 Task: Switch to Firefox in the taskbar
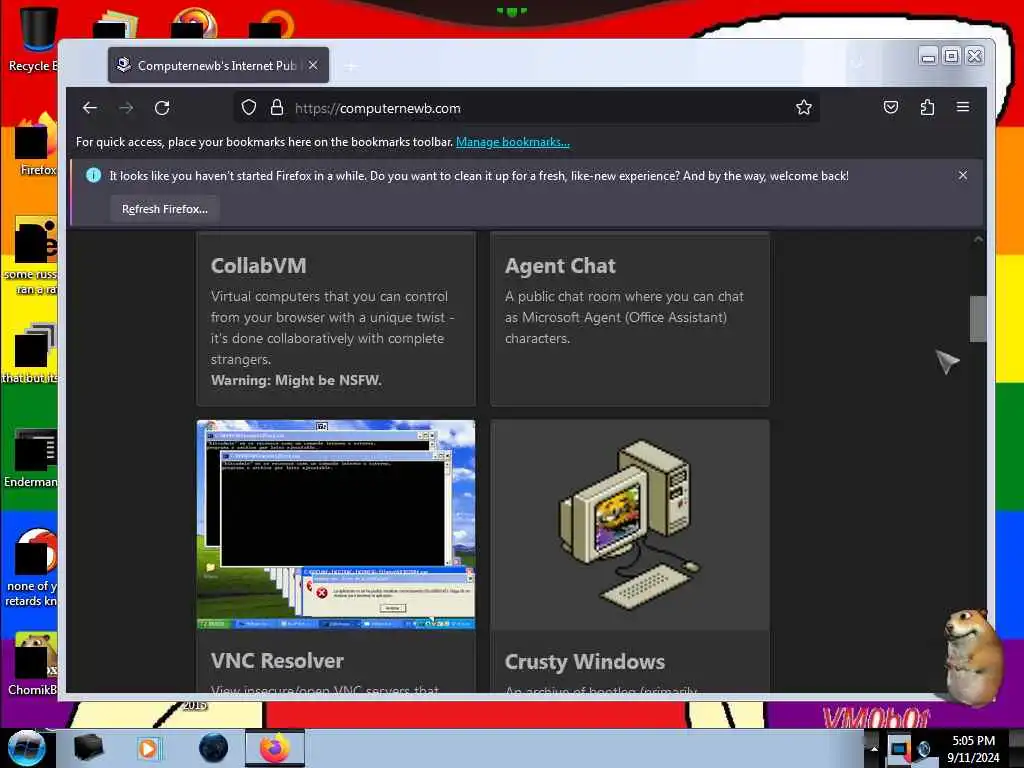point(275,748)
